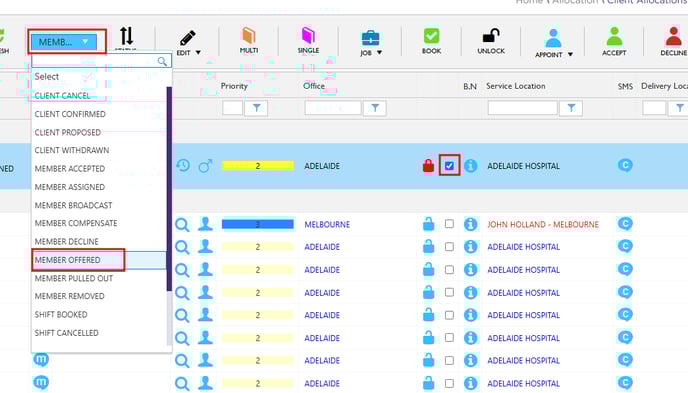Click the SMS C icon in highlighted row
The image size is (688, 393).
625,165
